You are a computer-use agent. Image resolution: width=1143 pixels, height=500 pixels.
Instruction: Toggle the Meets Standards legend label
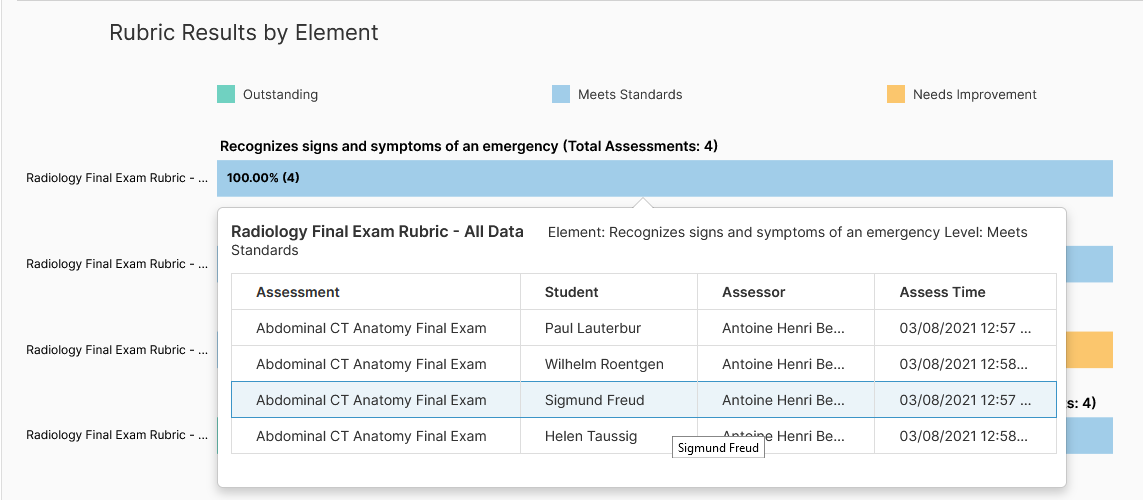(630, 95)
